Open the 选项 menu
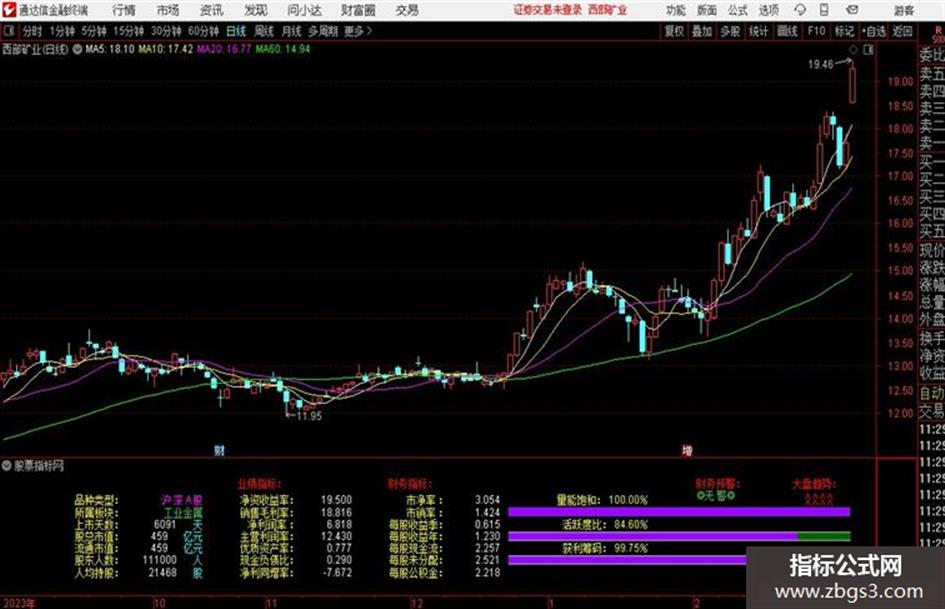Viewport: 945px width, 609px height. pyautogui.click(x=769, y=10)
